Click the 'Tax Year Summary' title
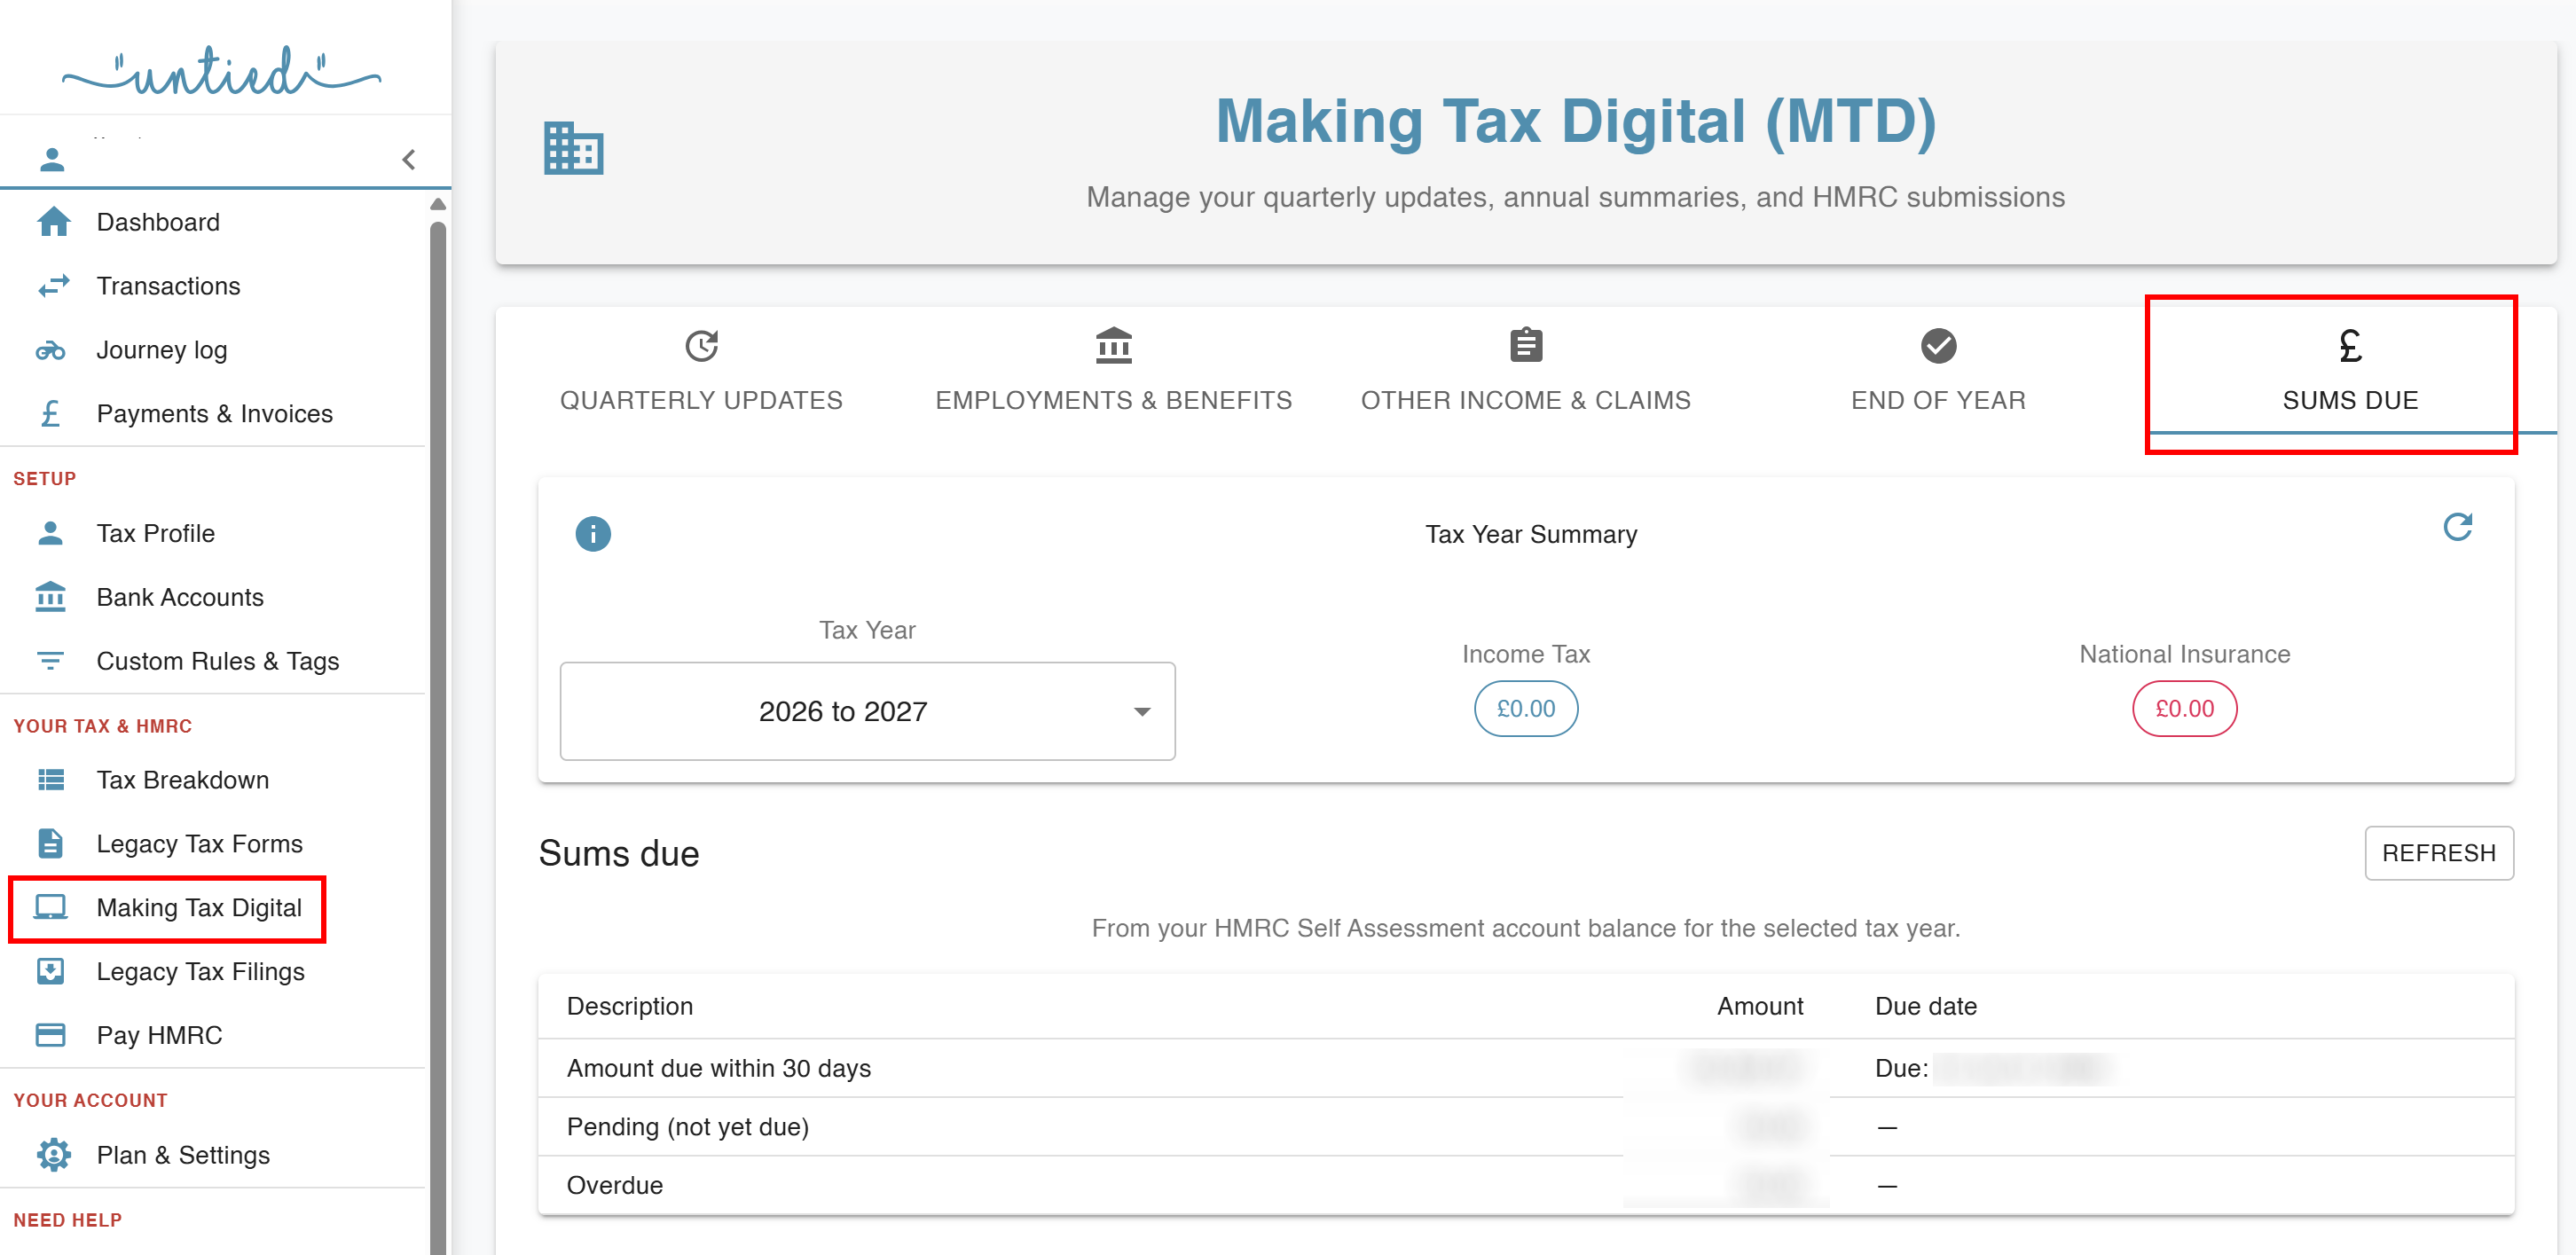Viewport: 2576px width, 1255px height. pos(1530,534)
